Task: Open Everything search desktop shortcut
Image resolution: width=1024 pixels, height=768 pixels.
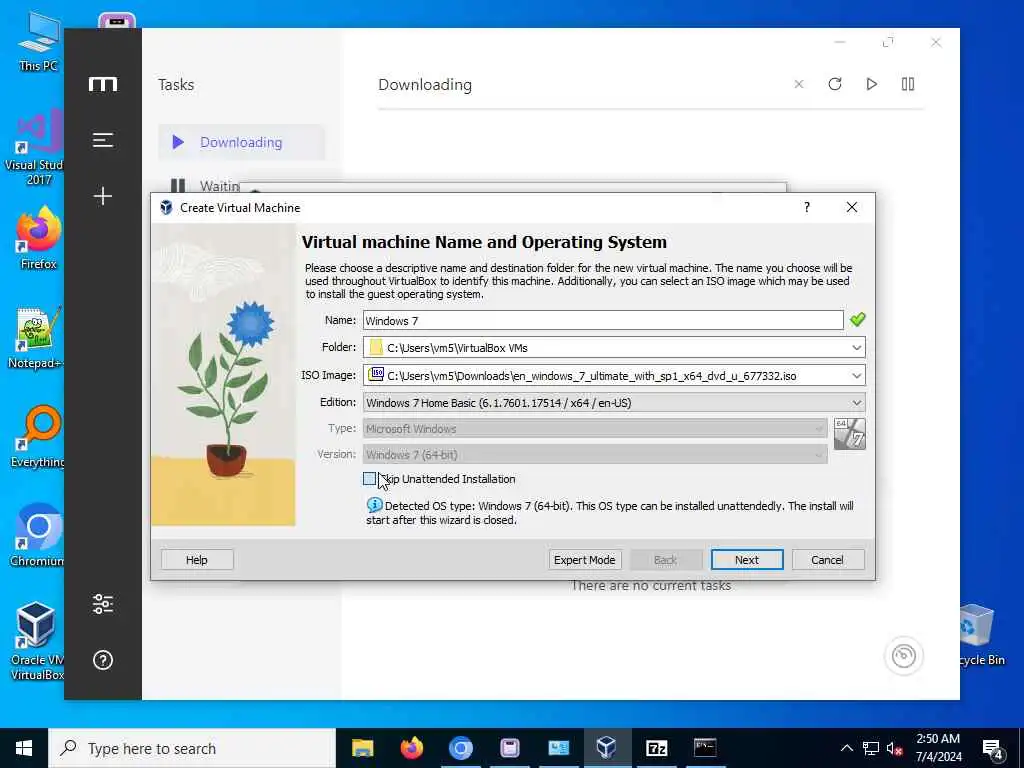Action: (38, 436)
